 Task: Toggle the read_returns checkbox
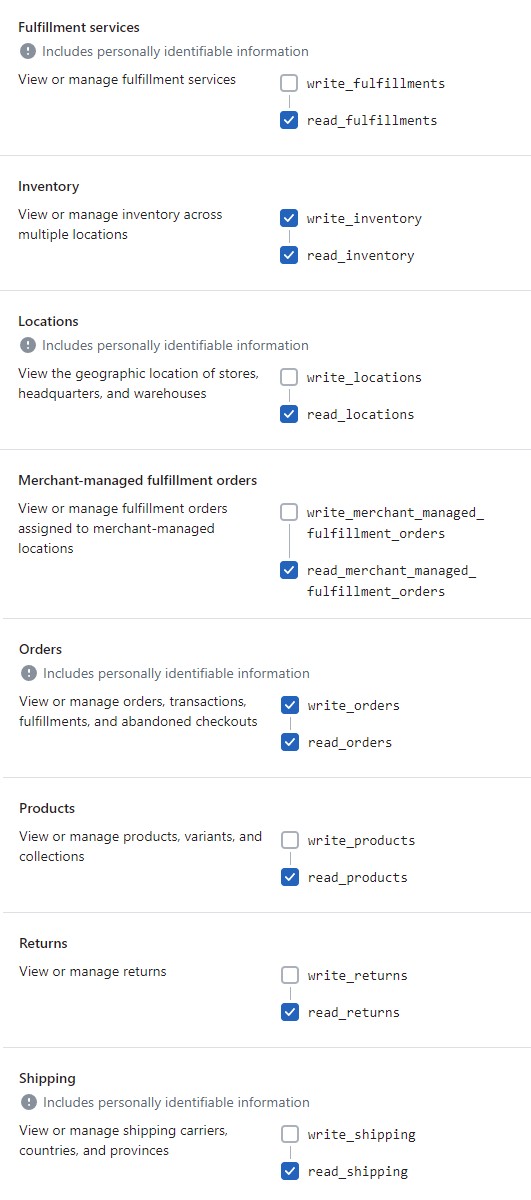point(290,1012)
